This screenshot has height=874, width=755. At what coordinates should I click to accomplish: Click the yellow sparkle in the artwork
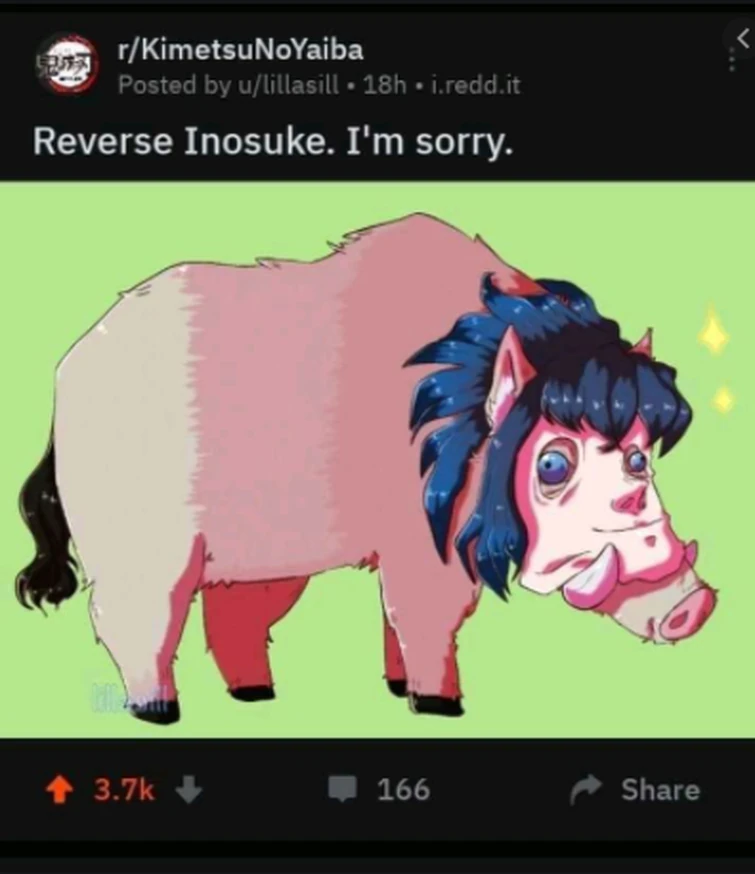pos(713,331)
